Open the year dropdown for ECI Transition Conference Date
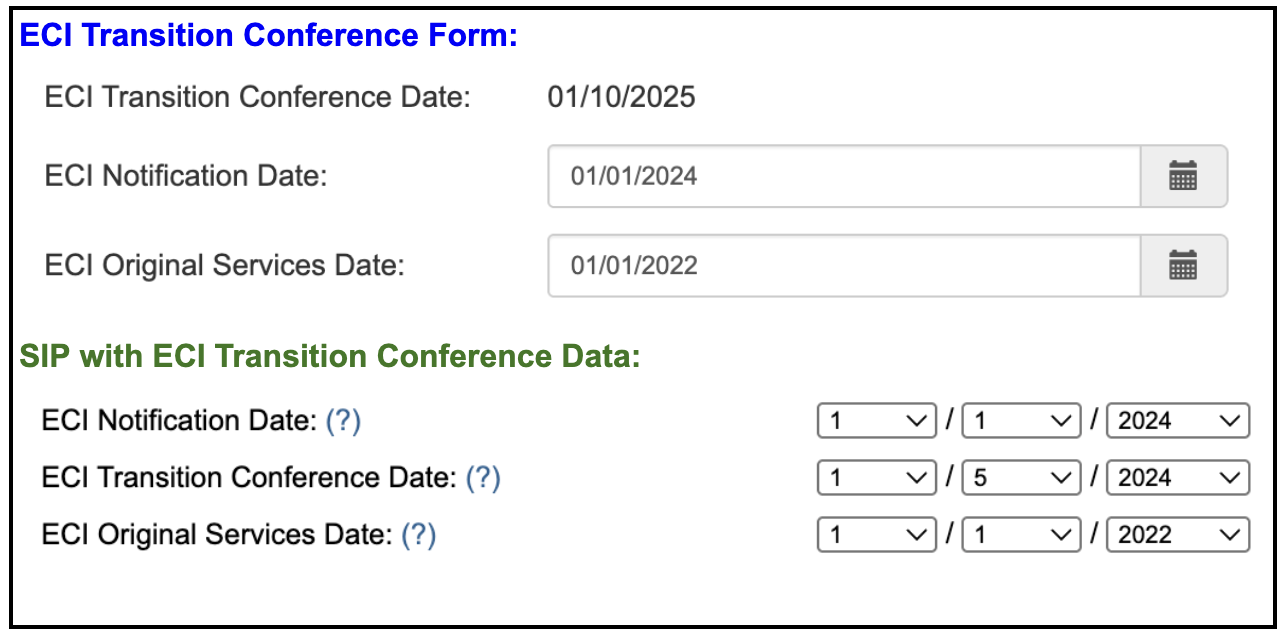 click(x=1177, y=477)
